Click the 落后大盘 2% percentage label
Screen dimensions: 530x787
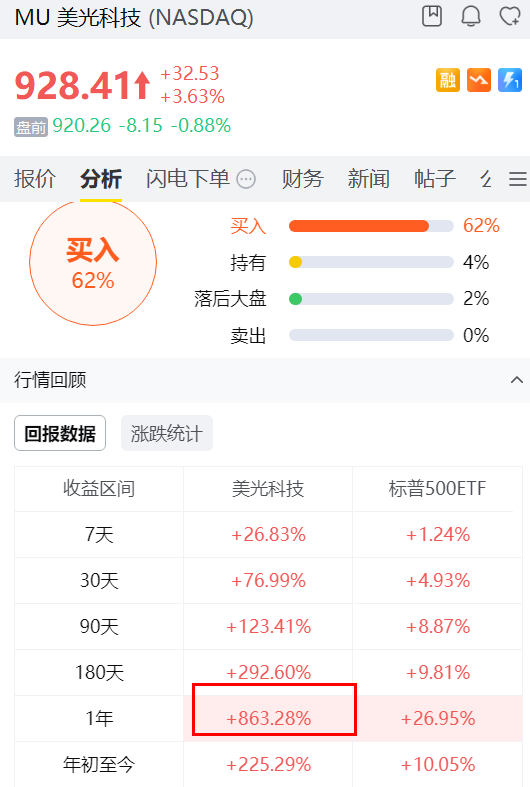476,299
